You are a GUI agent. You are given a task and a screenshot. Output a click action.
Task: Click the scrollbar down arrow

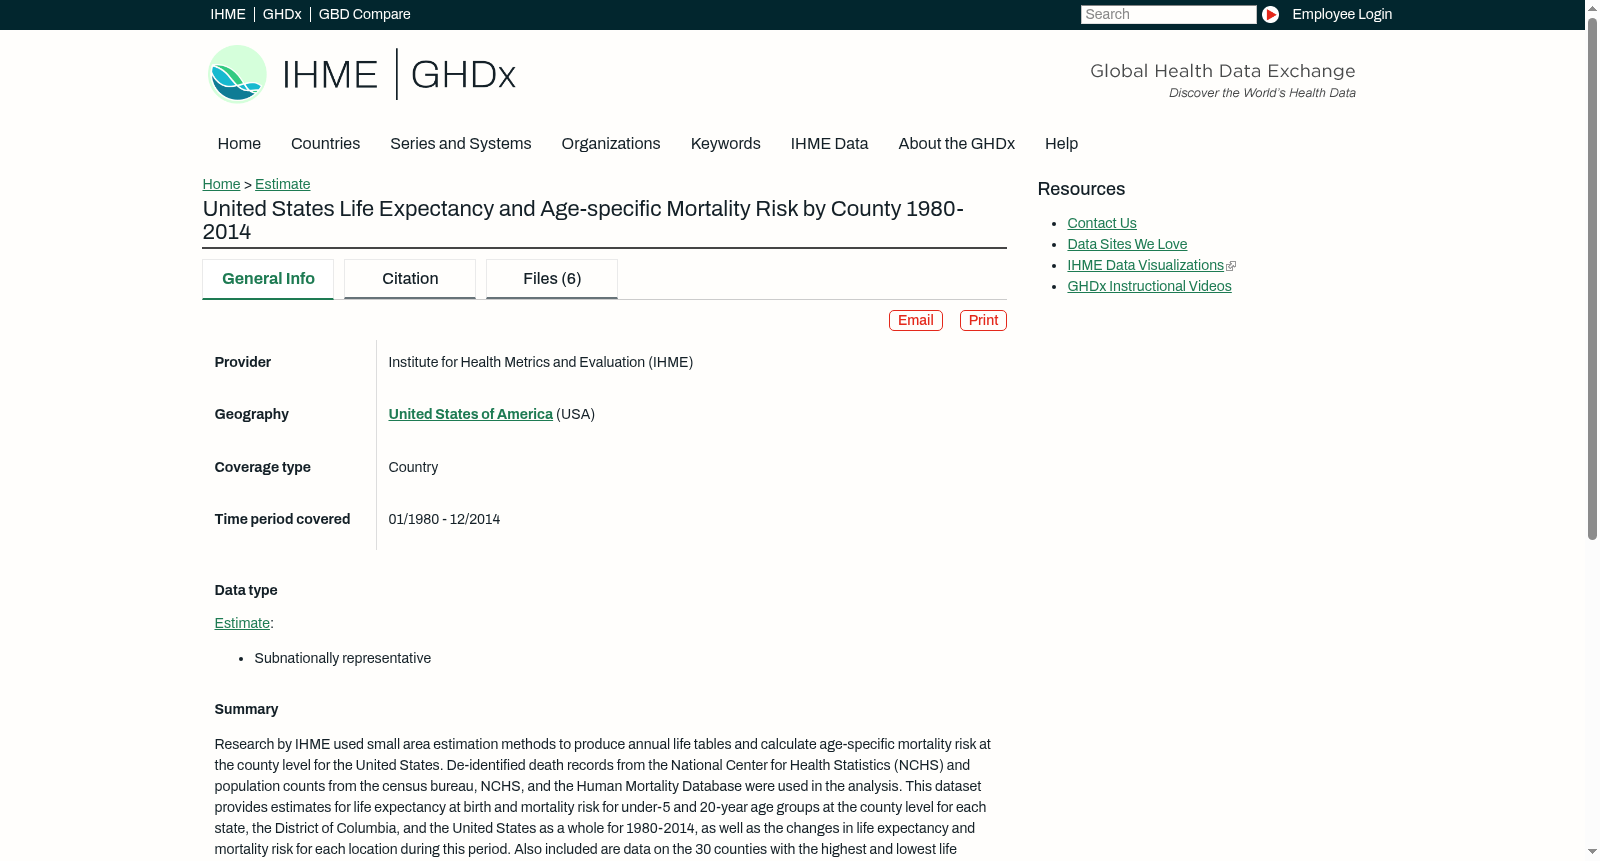coord(1592,853)
